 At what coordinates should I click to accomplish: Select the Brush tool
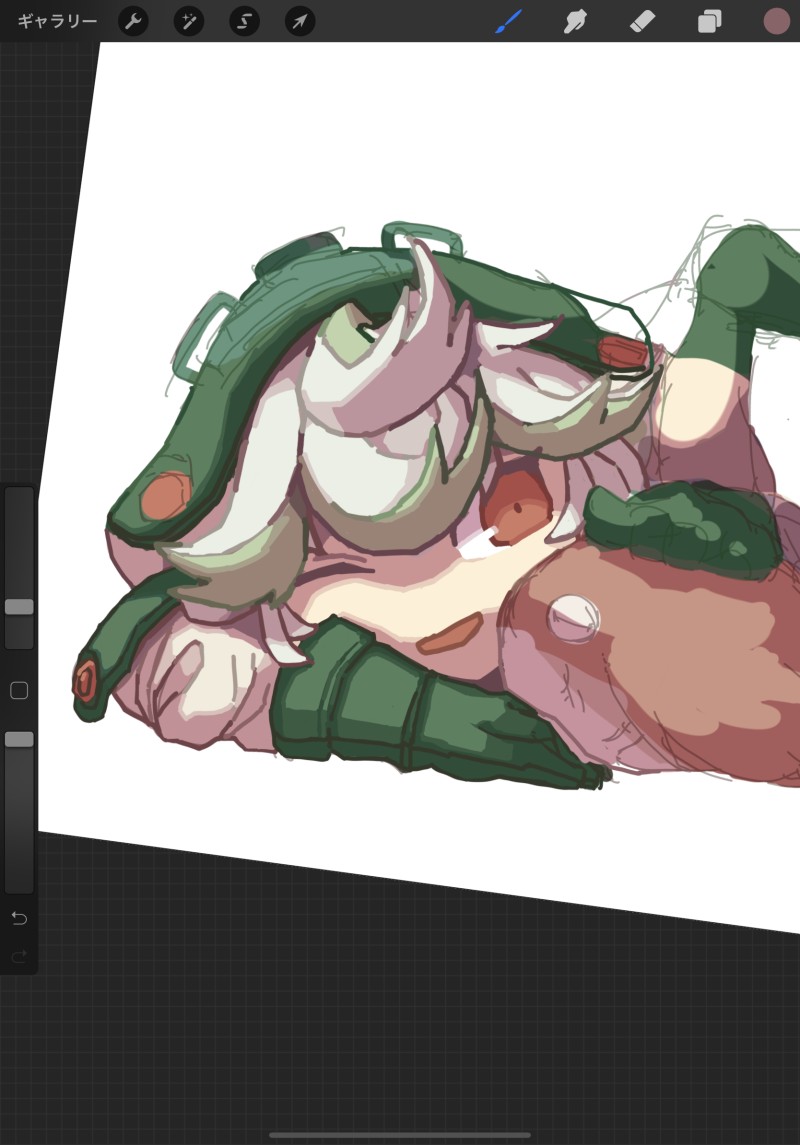[x=509, y=21]
